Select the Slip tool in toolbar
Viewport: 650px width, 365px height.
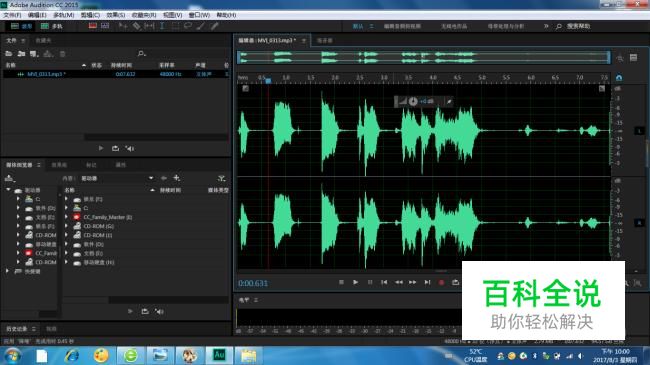click(x=149, y=26)
